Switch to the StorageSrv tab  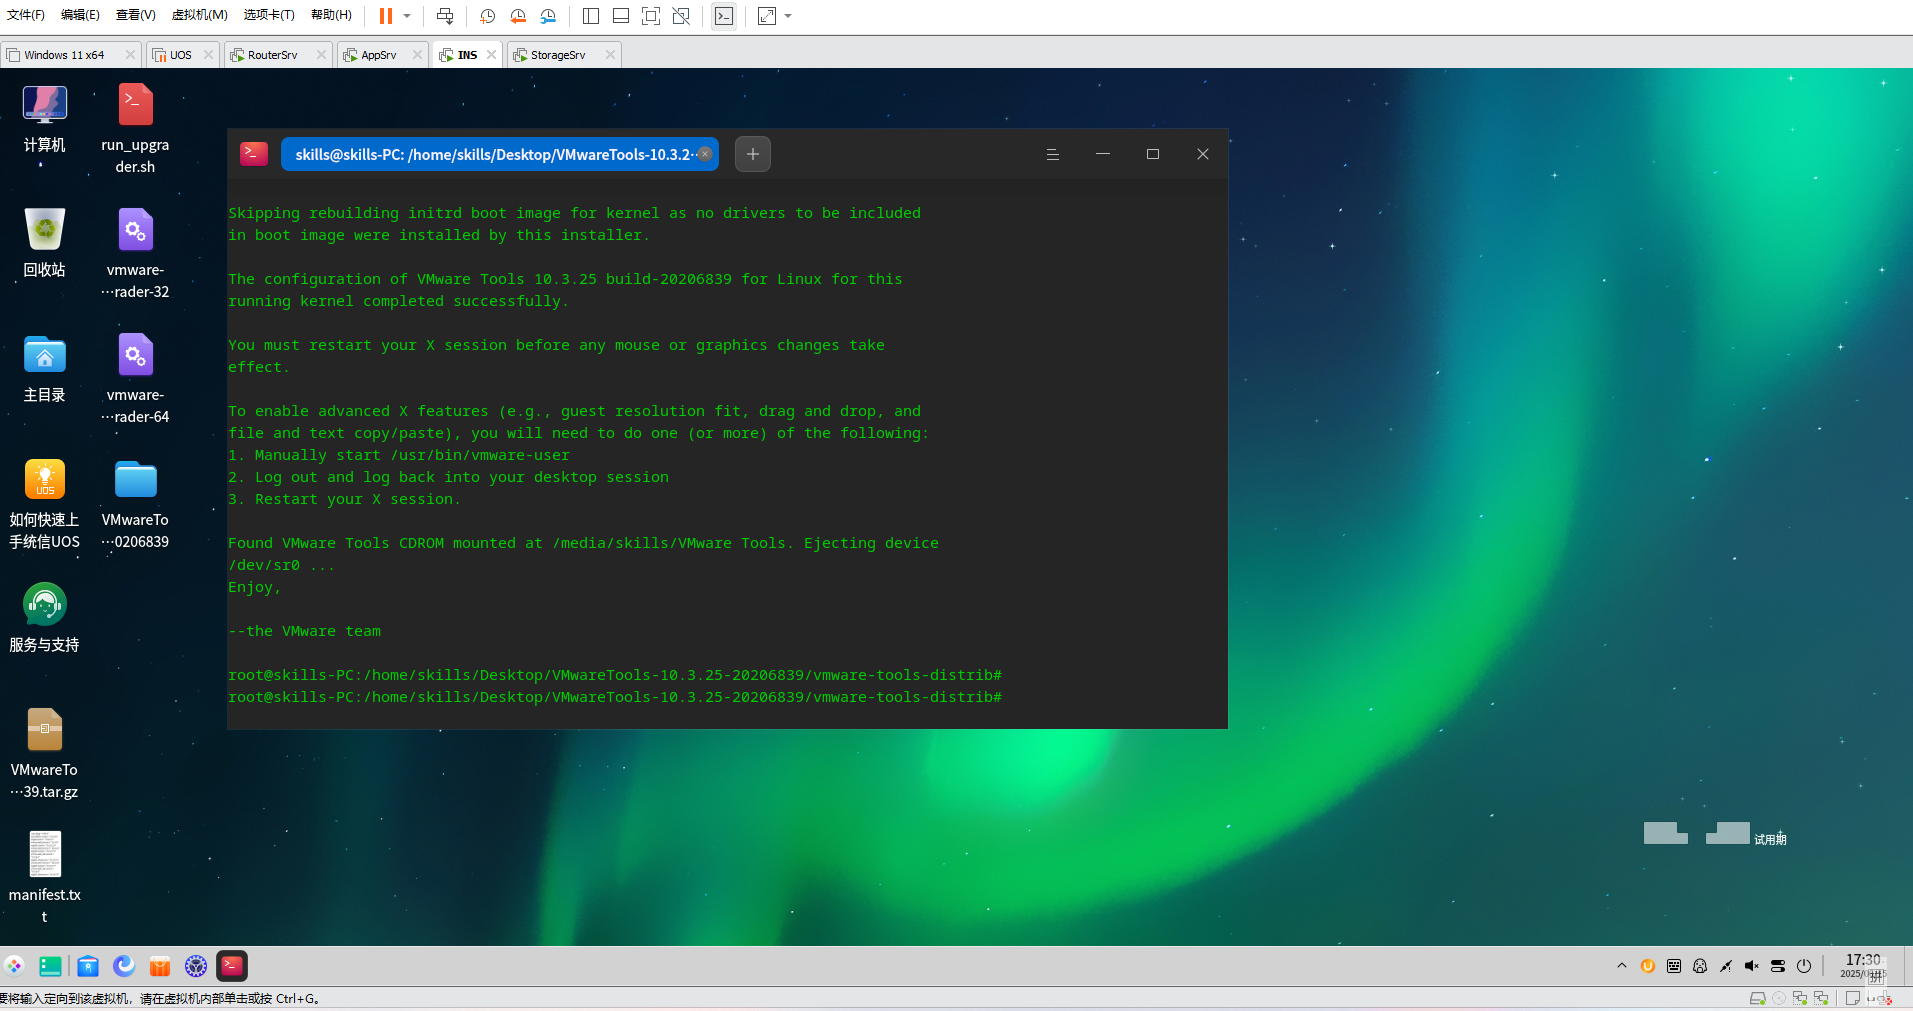coord(556,54)
